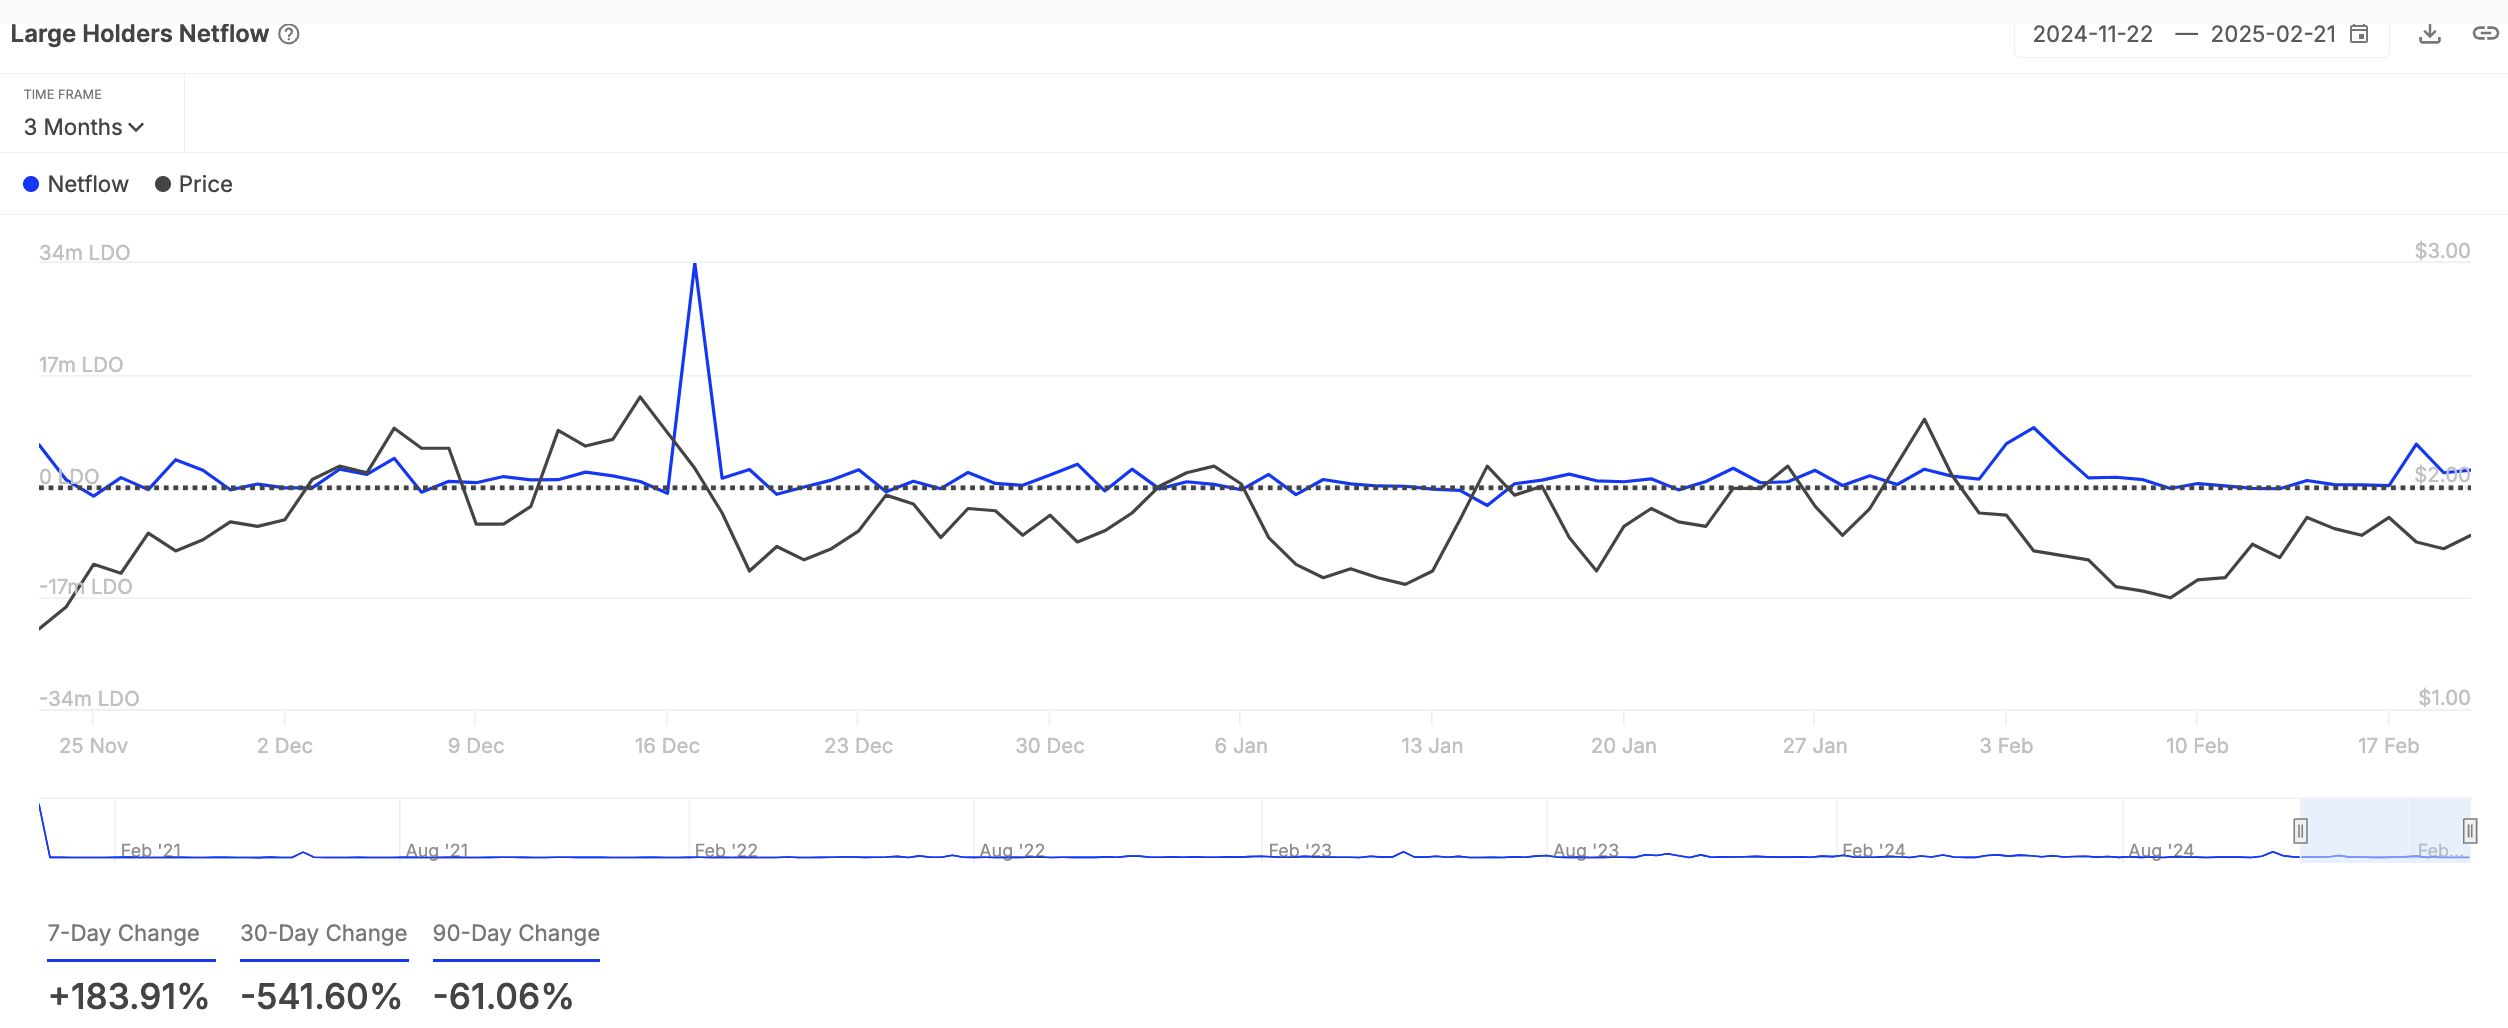The height and width of the screenshot is (1028, 2508).
Task: Click the help icon beside Large Holders Netflow
Action: pos(289,34)
